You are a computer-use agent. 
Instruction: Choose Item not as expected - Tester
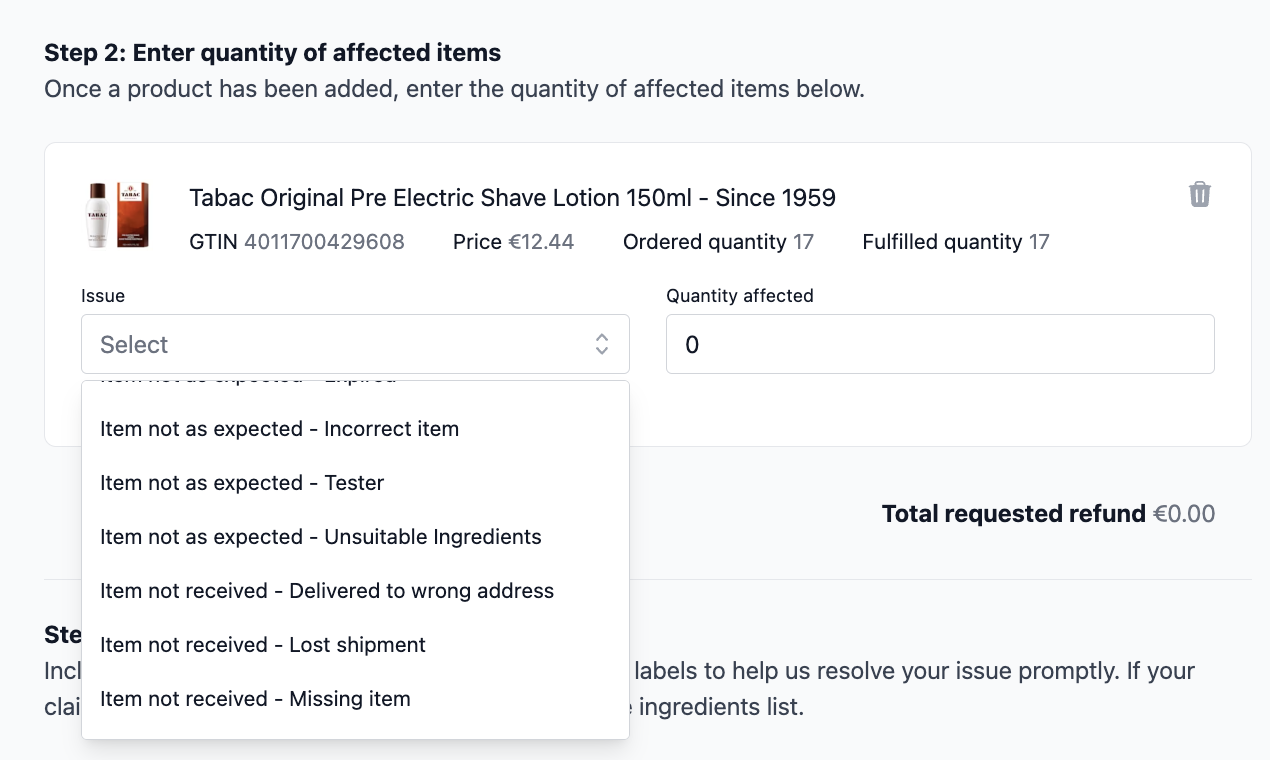click(355, 483)
